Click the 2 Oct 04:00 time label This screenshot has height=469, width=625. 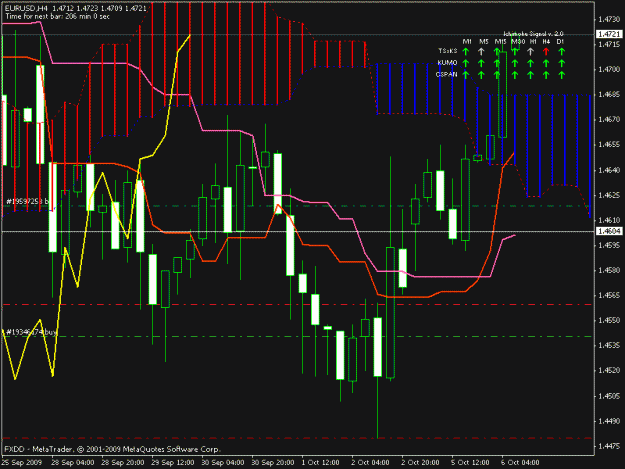click(x=370, y=462)
